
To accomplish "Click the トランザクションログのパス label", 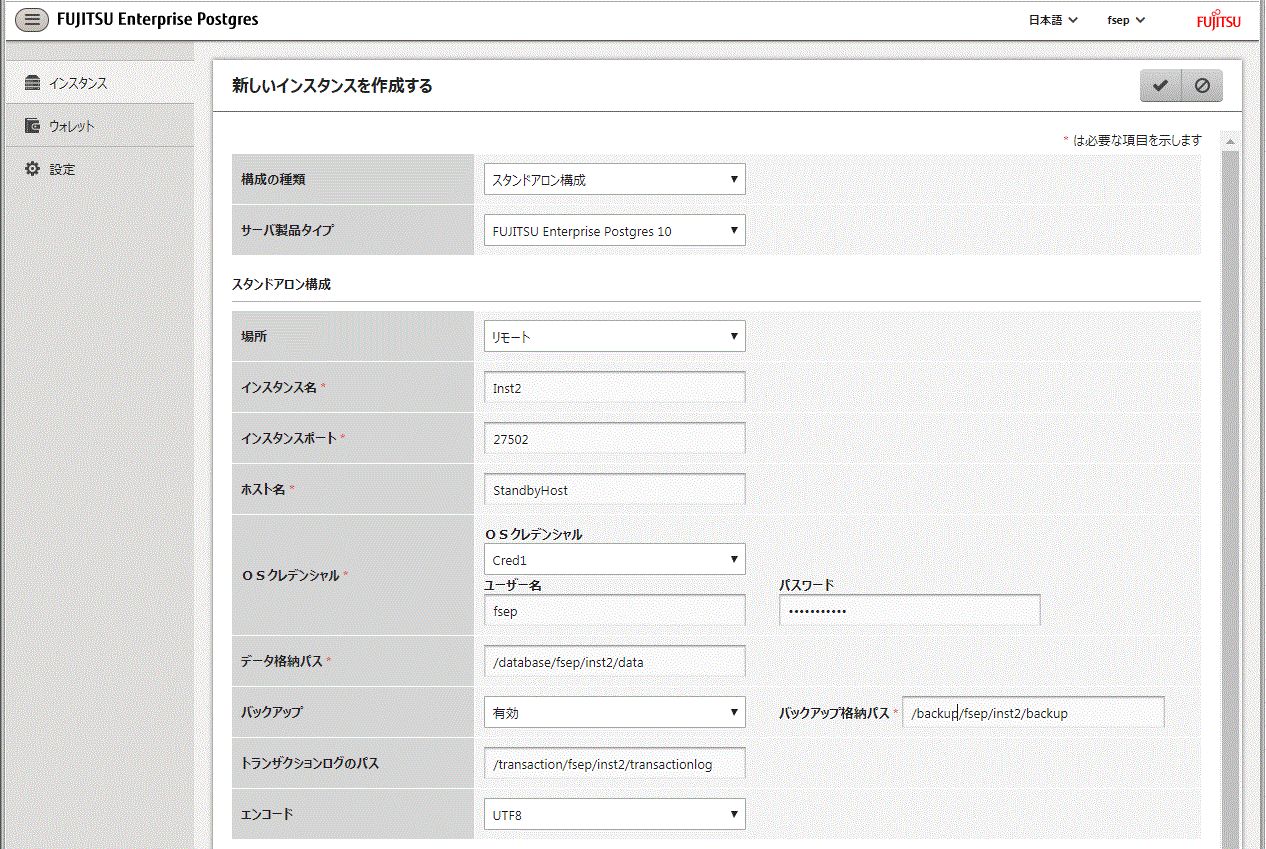I will [x=310, y=764].
